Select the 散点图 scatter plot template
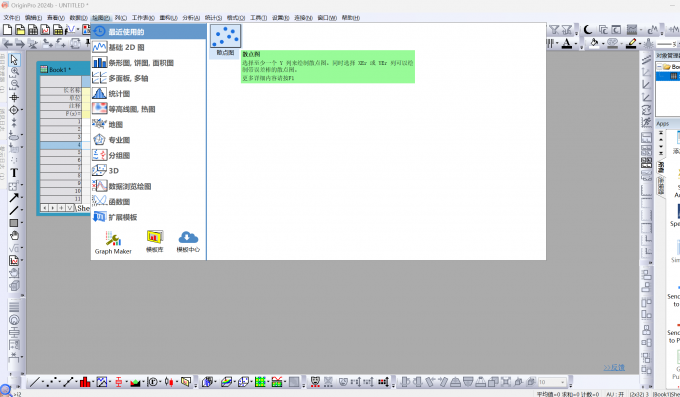 [226, 41]
